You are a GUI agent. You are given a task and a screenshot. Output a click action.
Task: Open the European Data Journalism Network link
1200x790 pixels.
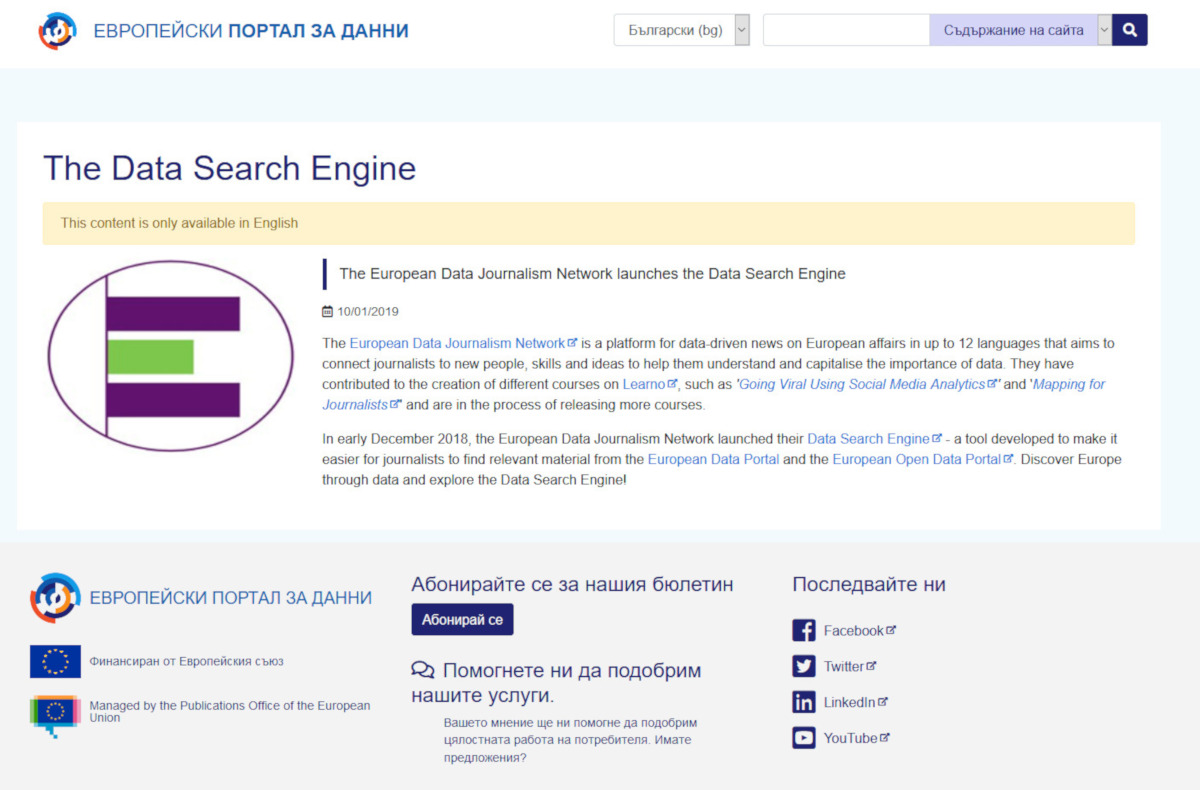(x=457, y=343)
